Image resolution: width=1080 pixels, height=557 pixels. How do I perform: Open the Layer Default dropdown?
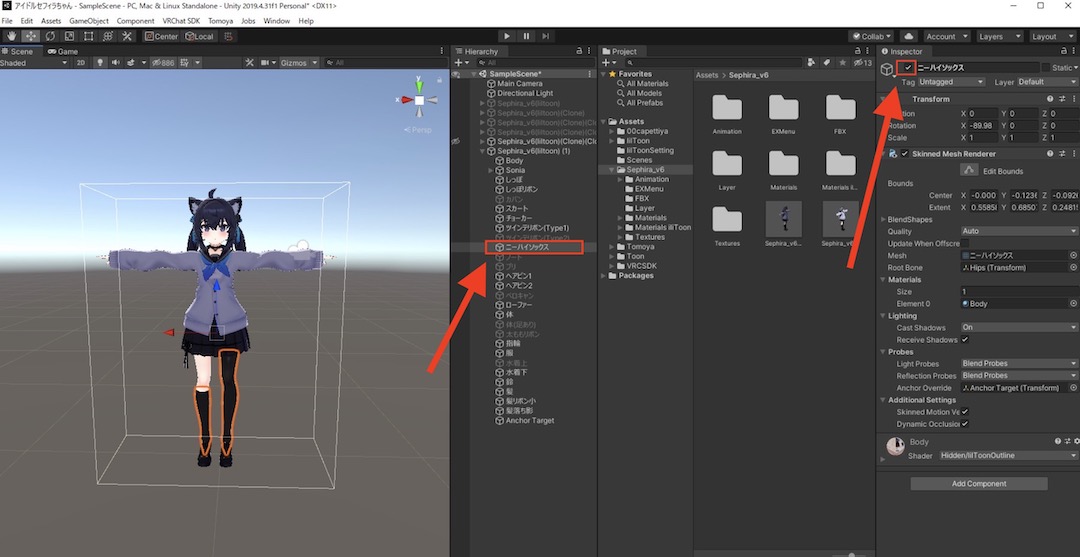click(x=1047, y=82)
